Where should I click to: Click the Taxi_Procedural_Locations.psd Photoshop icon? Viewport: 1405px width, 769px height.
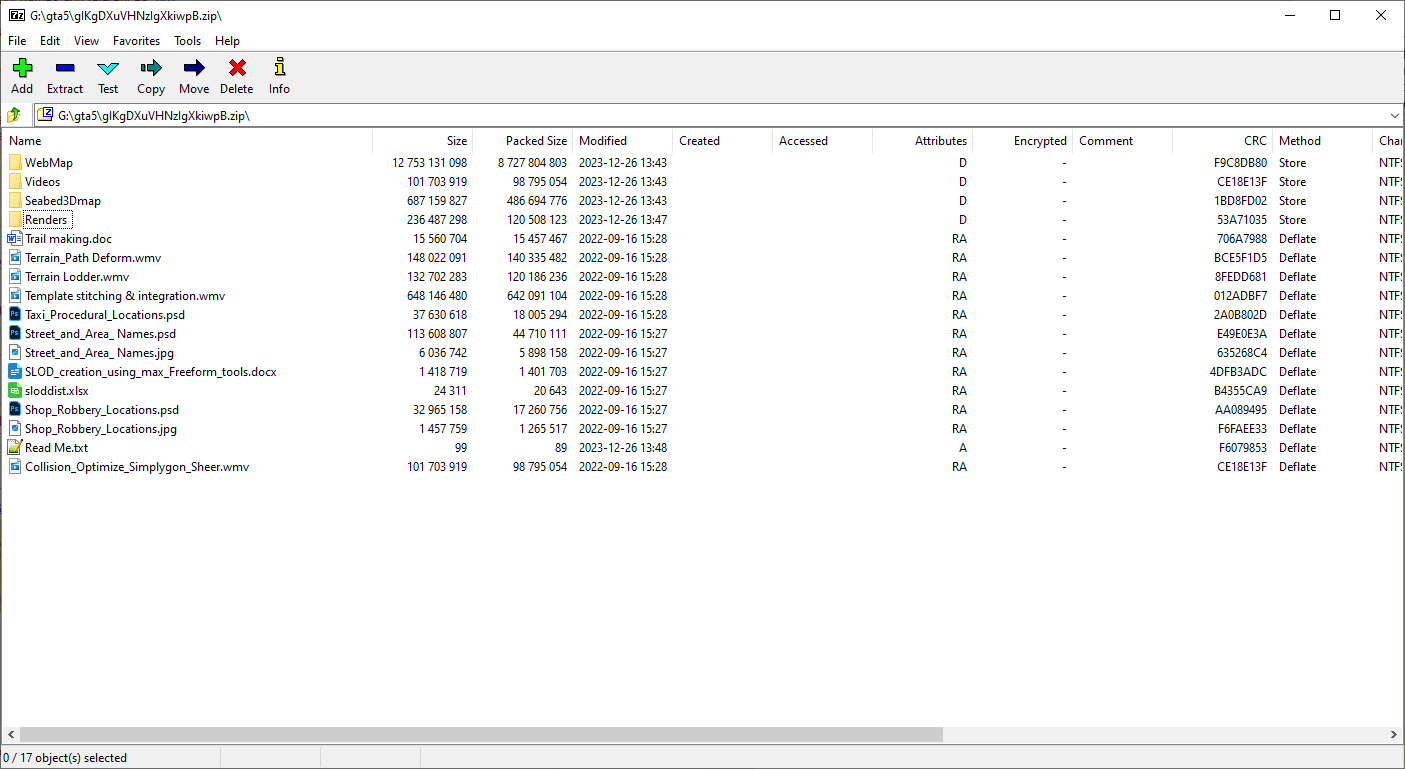[15, 314]
